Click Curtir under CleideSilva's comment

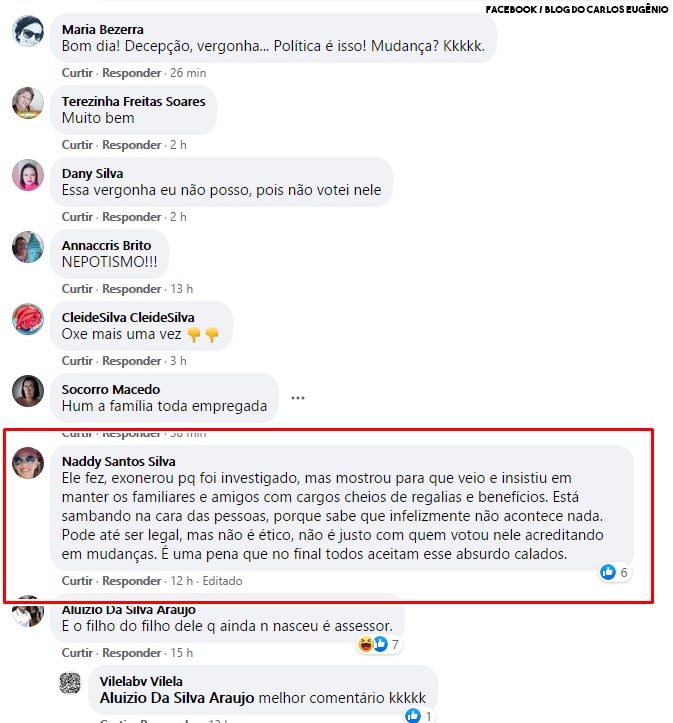click(x=77, y=361)
